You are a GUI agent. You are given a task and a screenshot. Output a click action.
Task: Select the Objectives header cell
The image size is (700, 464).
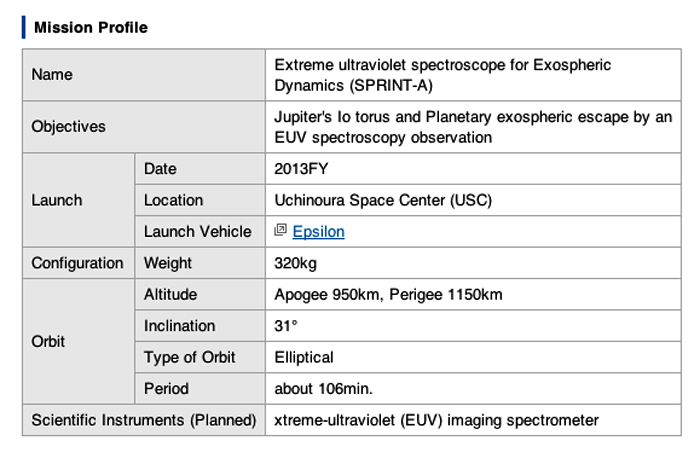coord(144,127)
